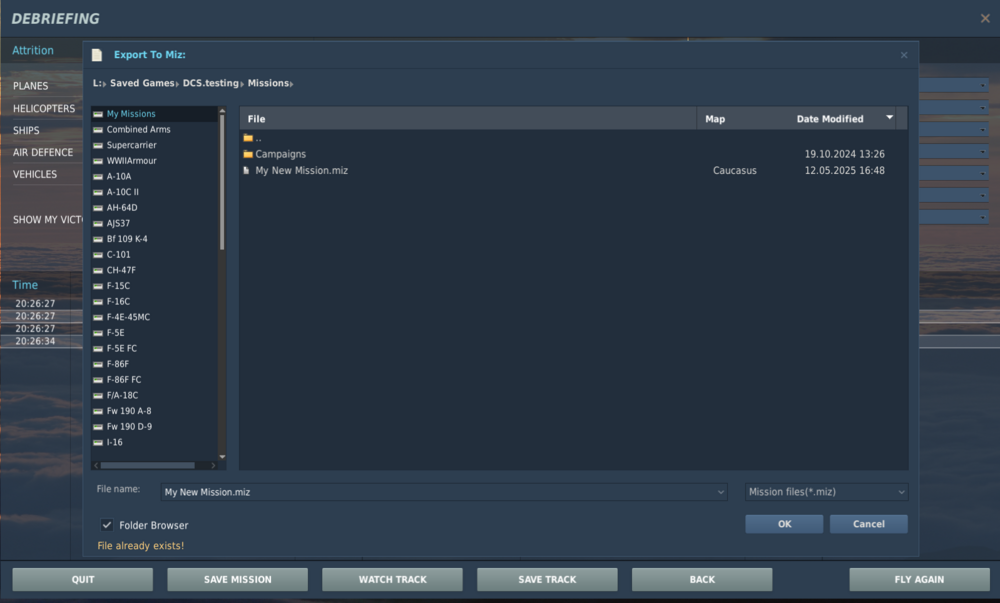Click the BACK button in Debriefing
This screenshot has height=603, width=1000.
(702, 579)
